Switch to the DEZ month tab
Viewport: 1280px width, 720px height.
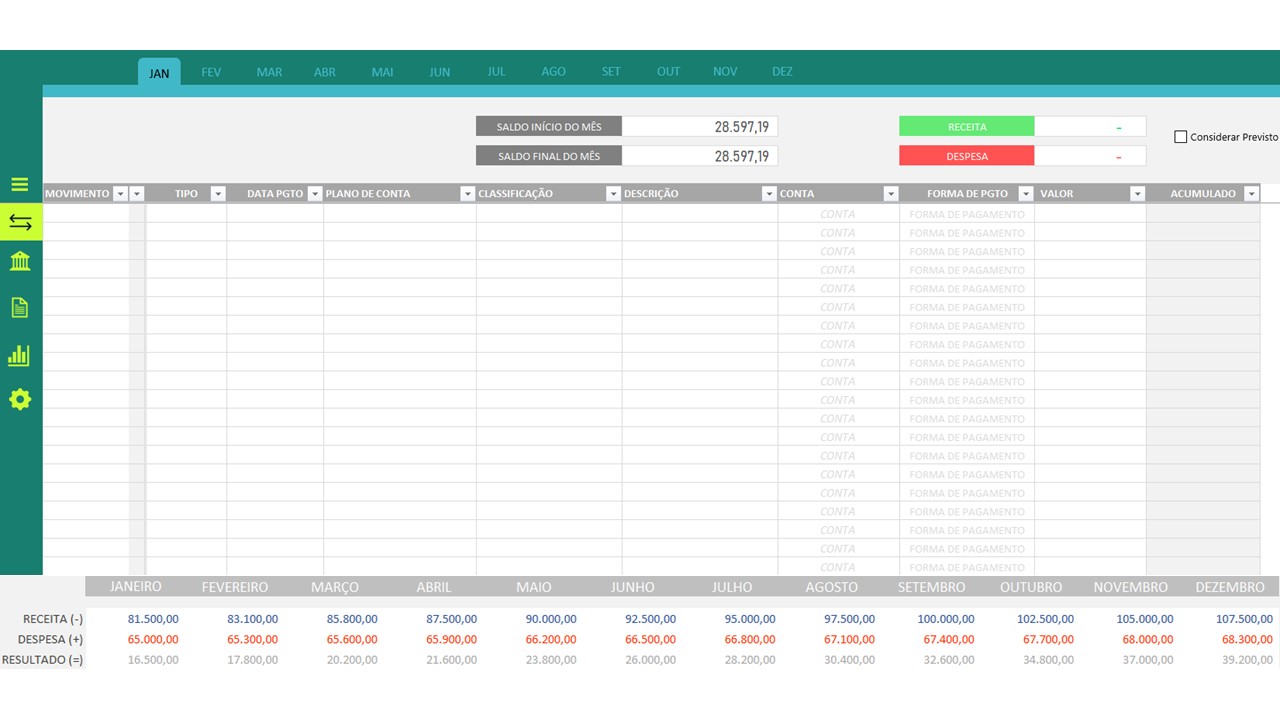782,72
